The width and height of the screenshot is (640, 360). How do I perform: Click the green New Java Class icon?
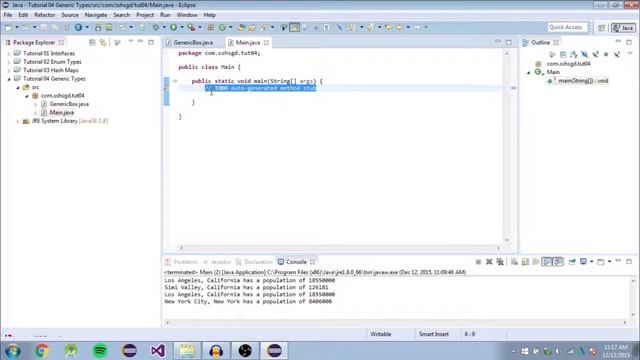tap(222, 27)
